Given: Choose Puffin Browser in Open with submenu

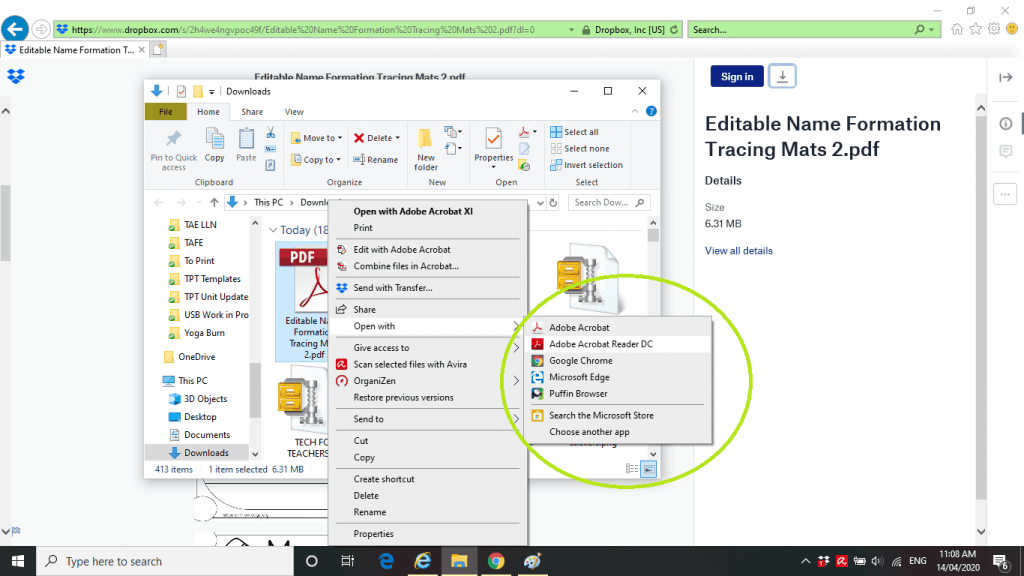Looking at the screenshot, I should coord(618,394).
